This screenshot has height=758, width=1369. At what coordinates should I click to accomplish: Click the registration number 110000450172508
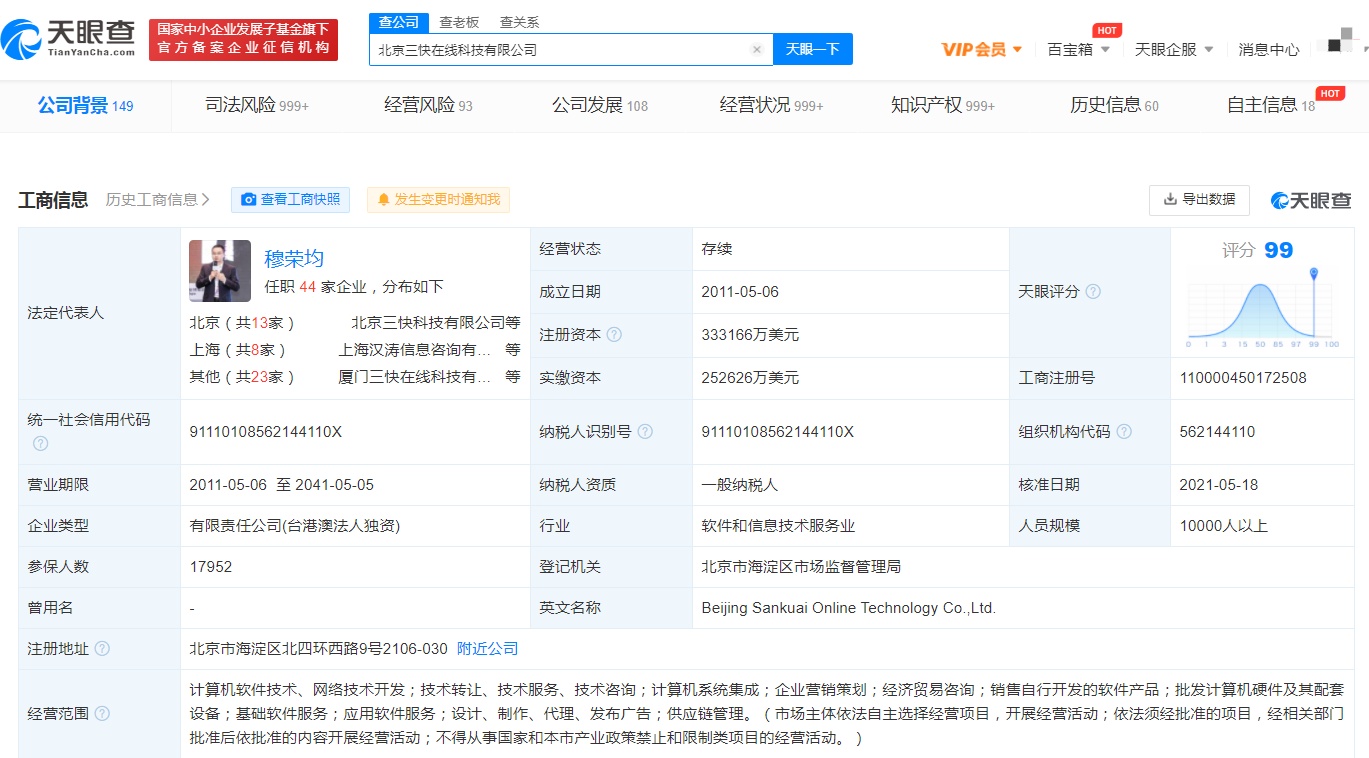1243,378
